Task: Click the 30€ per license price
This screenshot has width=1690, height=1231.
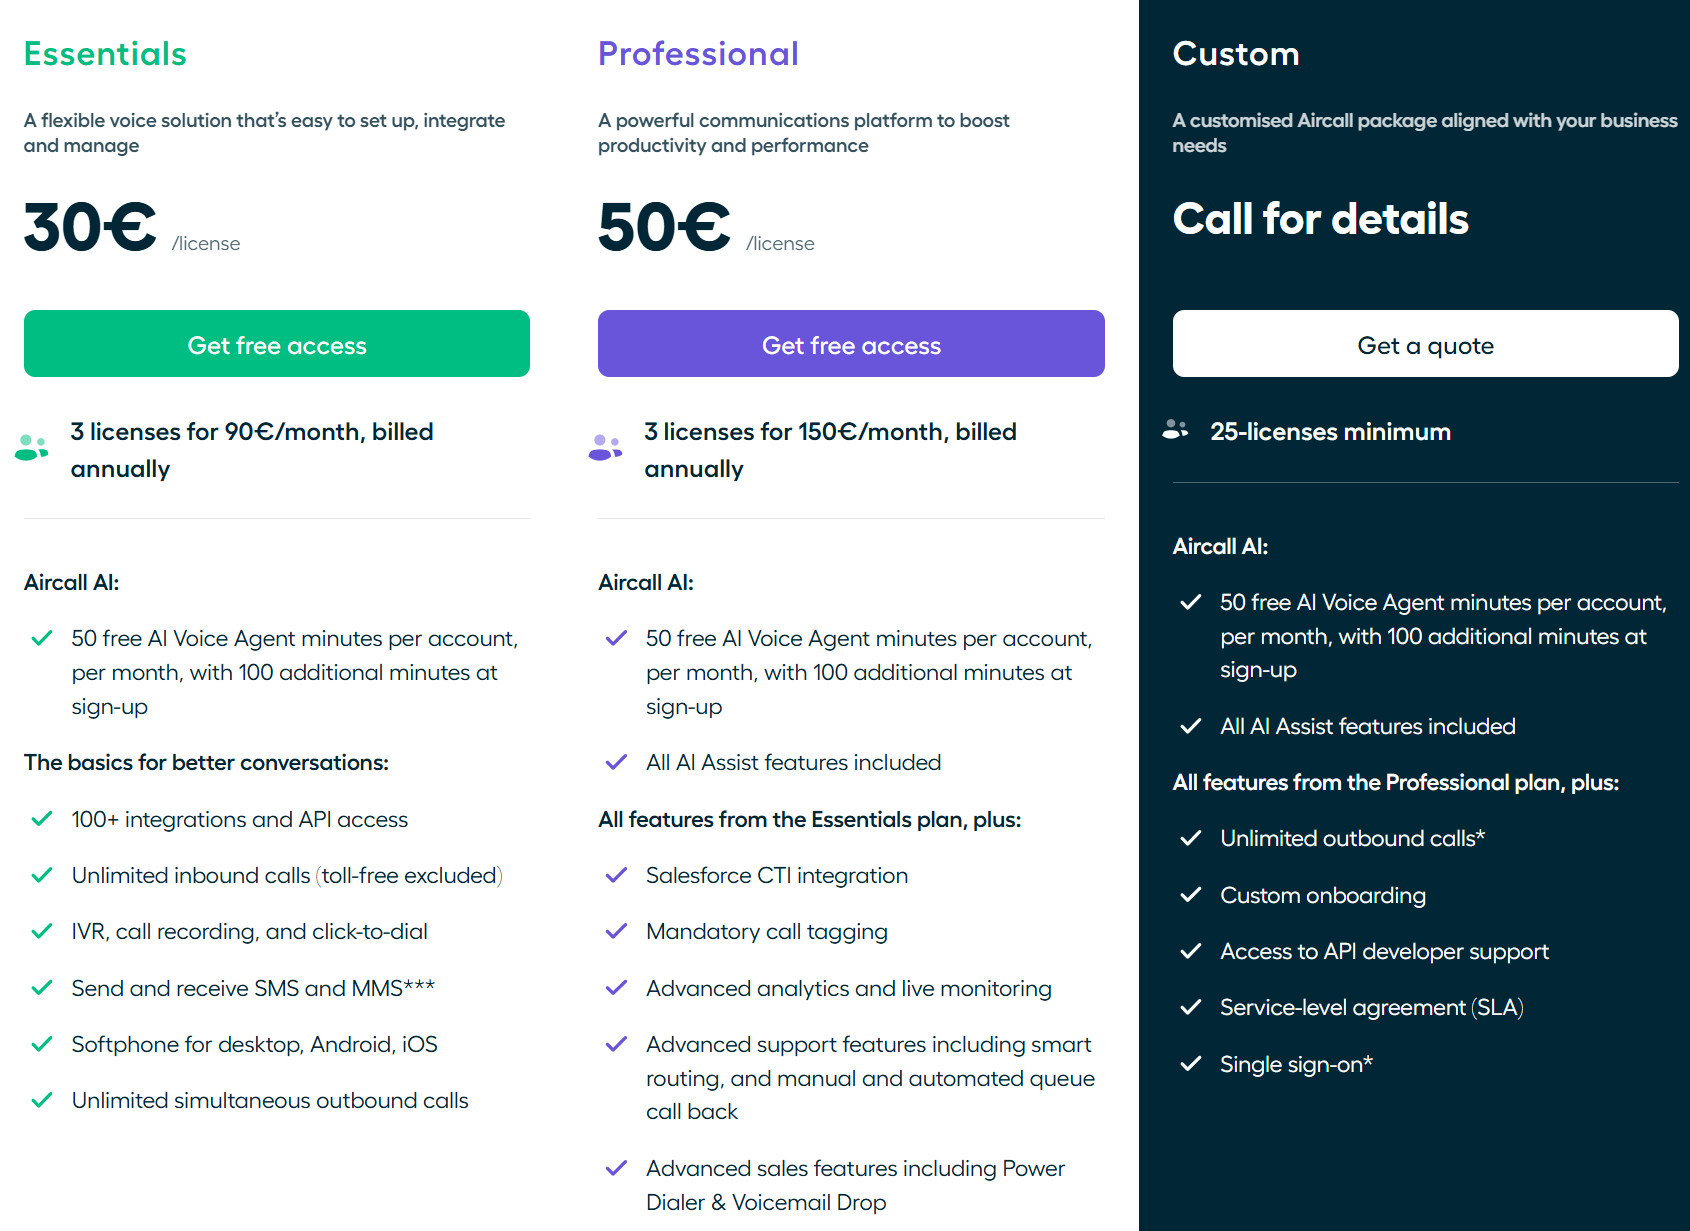Action: click(x=91, y=227)
